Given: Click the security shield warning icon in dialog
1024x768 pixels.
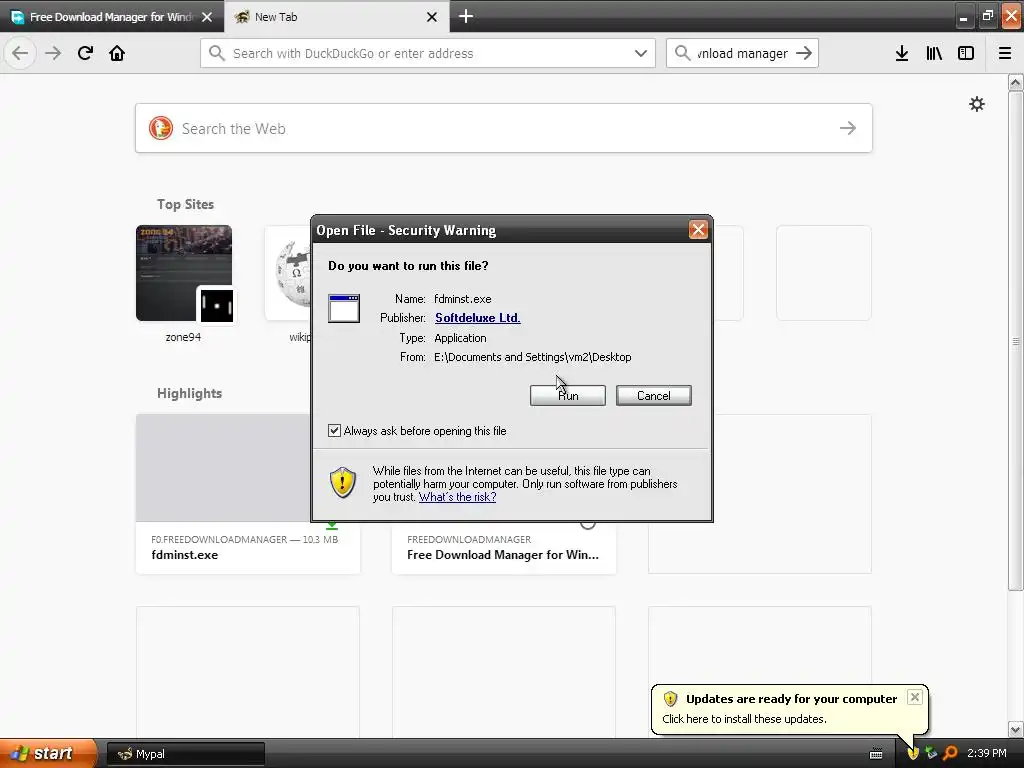Looking at the screenshot, I should pos(343,482).
